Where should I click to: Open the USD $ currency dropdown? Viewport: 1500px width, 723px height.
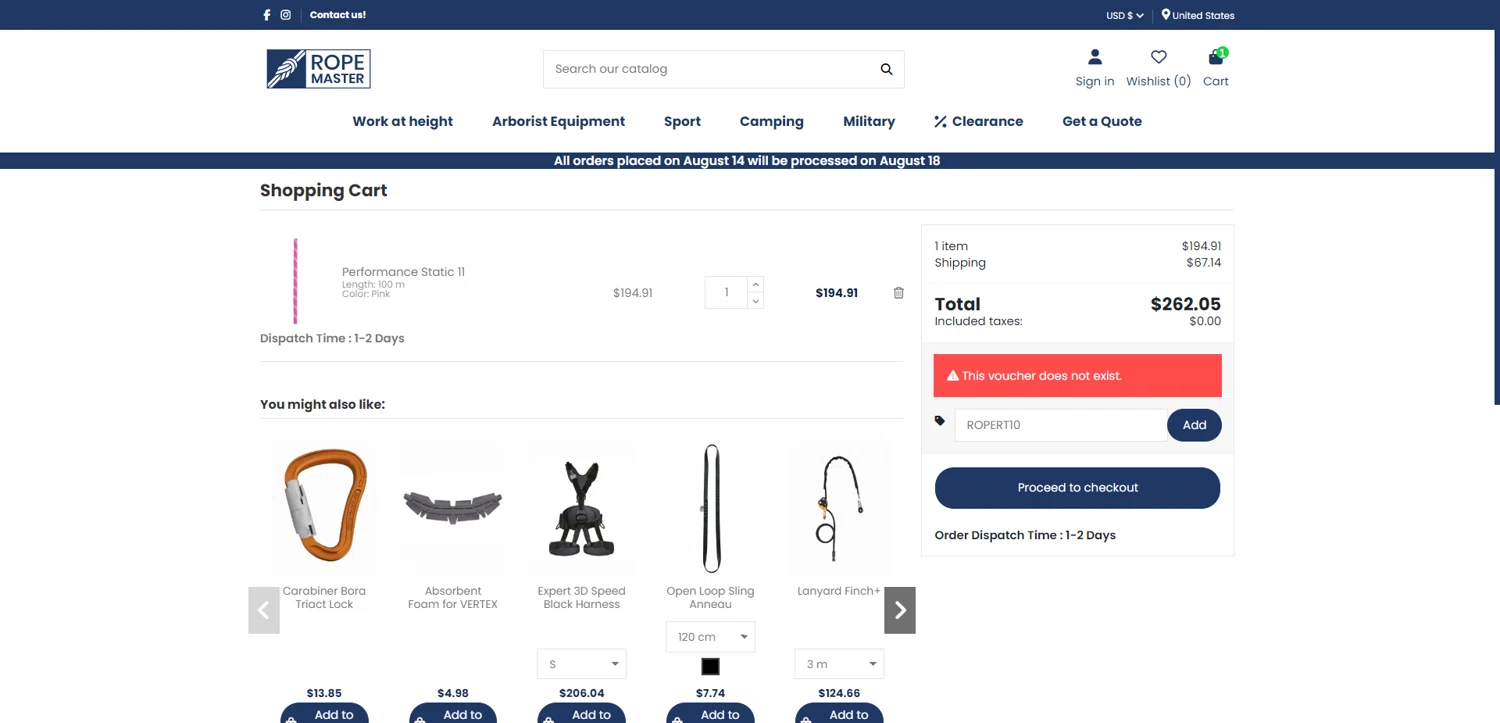coord(1125,15)
